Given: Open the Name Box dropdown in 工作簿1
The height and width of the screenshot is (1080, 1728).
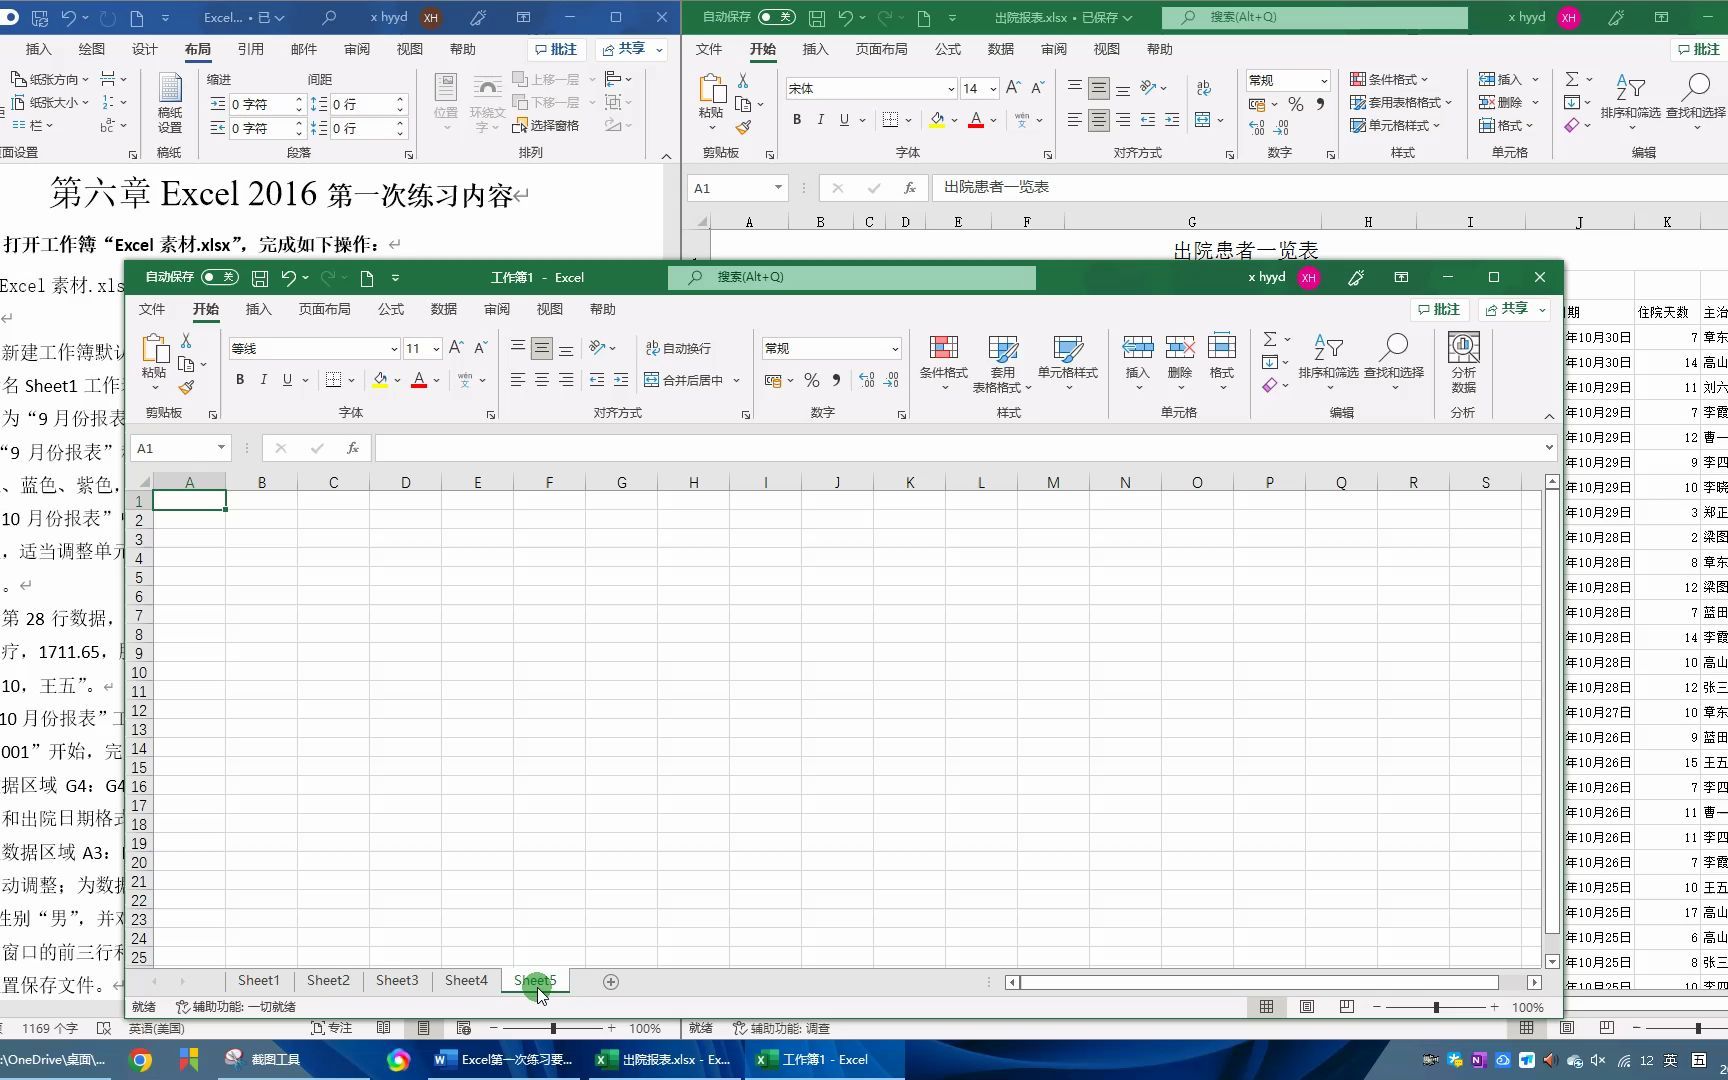Looking at the screenshot, I should tap(221, 448).
